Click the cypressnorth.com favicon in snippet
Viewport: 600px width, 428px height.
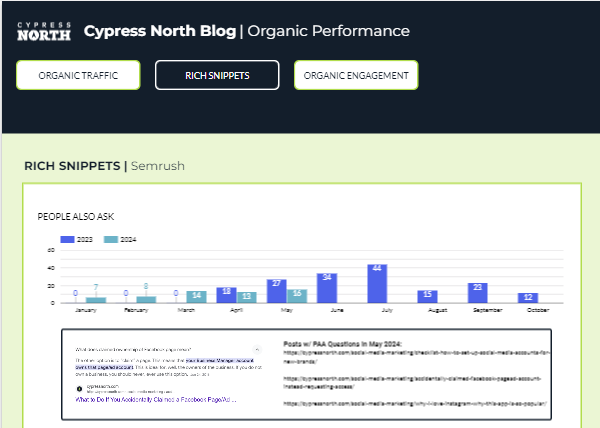tap(79, 389)
